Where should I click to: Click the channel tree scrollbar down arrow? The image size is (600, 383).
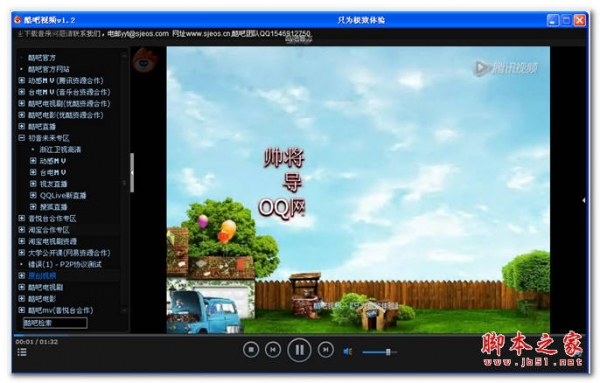pos(124,310)
